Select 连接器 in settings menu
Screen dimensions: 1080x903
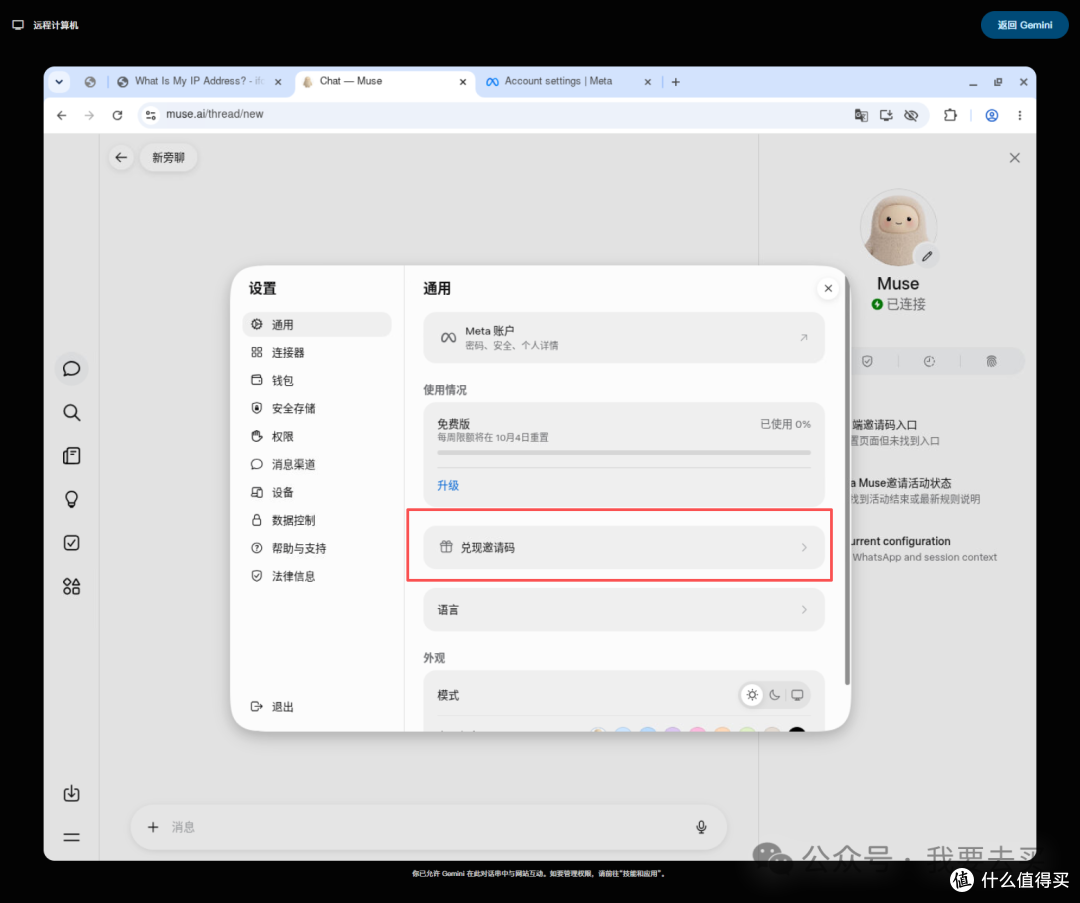[317, 353]
